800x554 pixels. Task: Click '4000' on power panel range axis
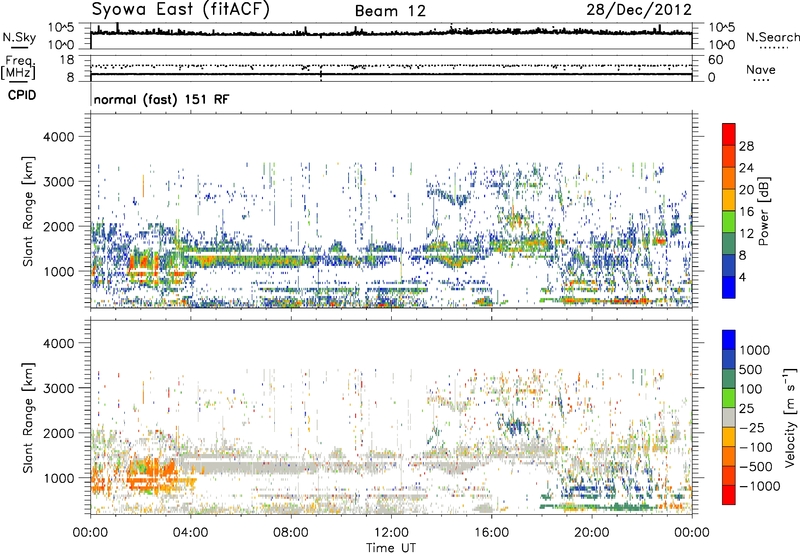pyautogui.click(x=58, y=137)
